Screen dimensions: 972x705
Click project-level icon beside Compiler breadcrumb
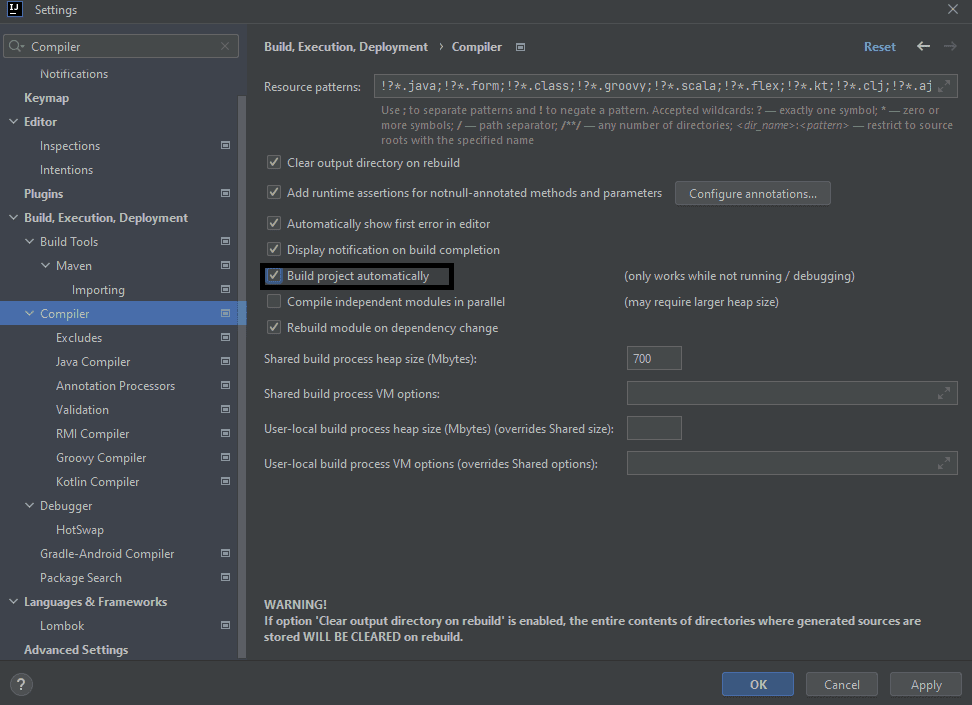tap(521, 47)
